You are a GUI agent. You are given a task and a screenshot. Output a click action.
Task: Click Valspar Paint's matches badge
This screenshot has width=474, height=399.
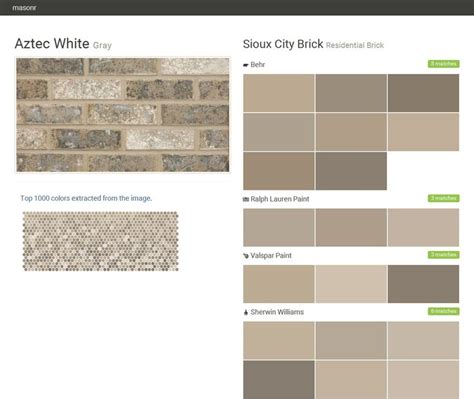click(444, 255)
